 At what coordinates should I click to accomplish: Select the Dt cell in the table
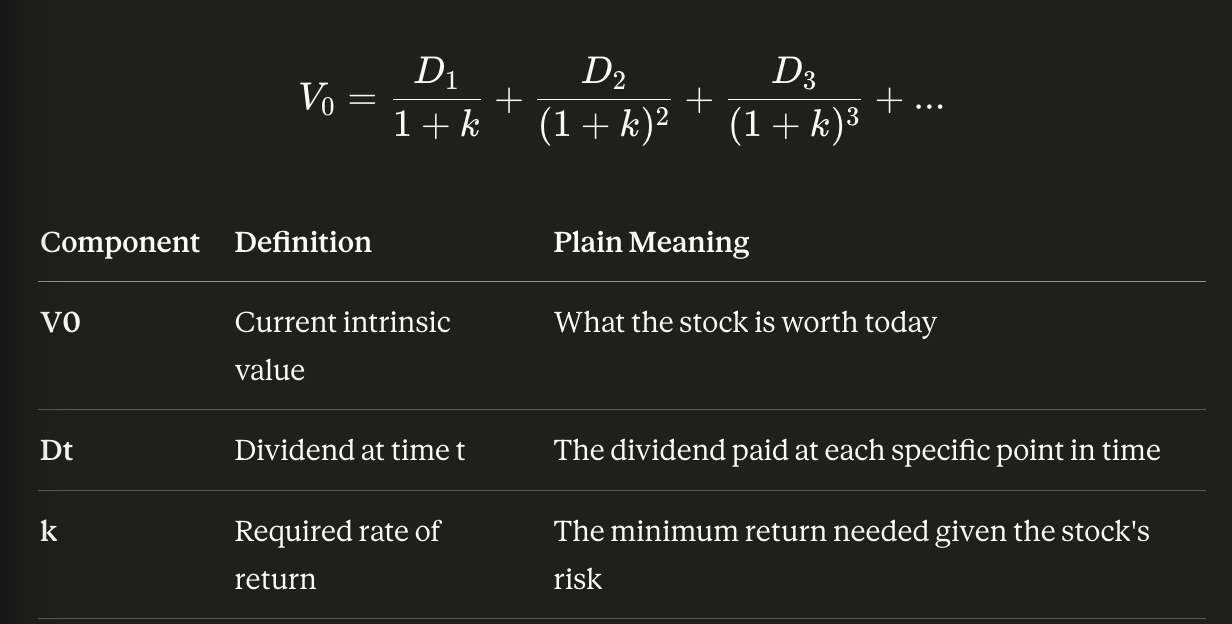[56, 451]
